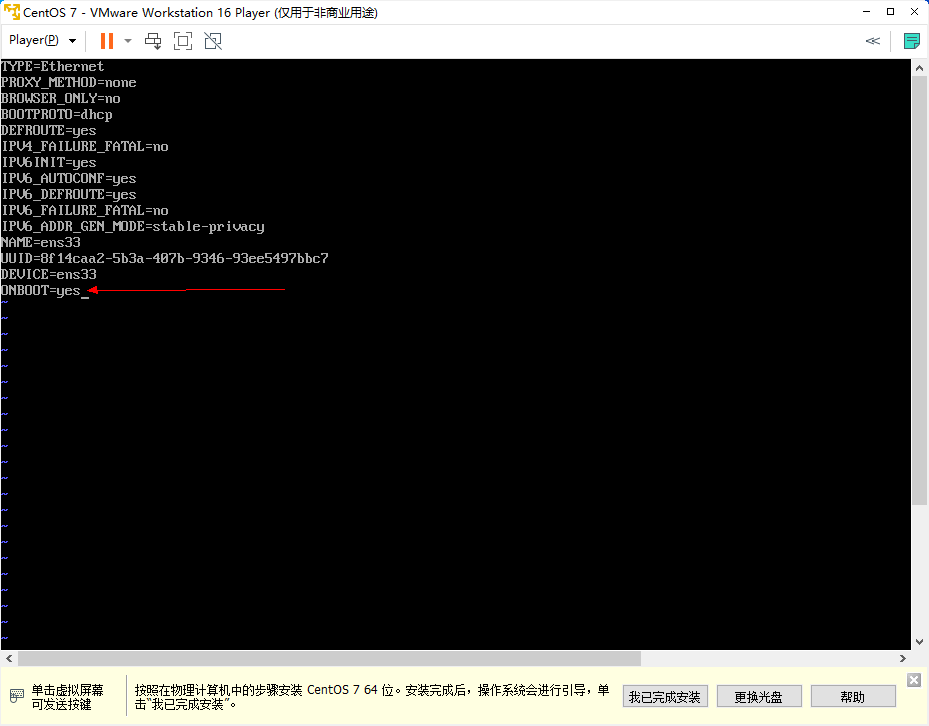This screenshot has width=929, height=726.
Task: Click the 我已完成安装 button
Action: coord(665,696)
